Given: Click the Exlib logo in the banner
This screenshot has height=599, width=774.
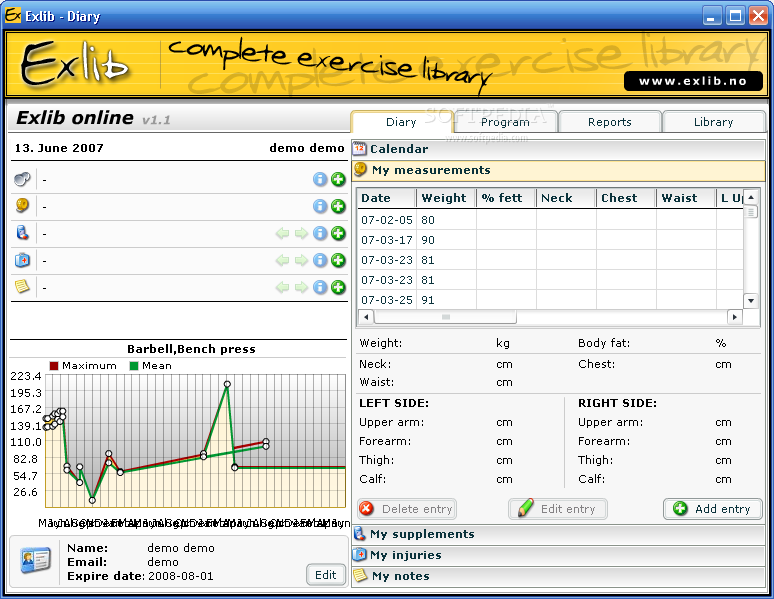Looking at the screenshot, I should click(74, 65).
